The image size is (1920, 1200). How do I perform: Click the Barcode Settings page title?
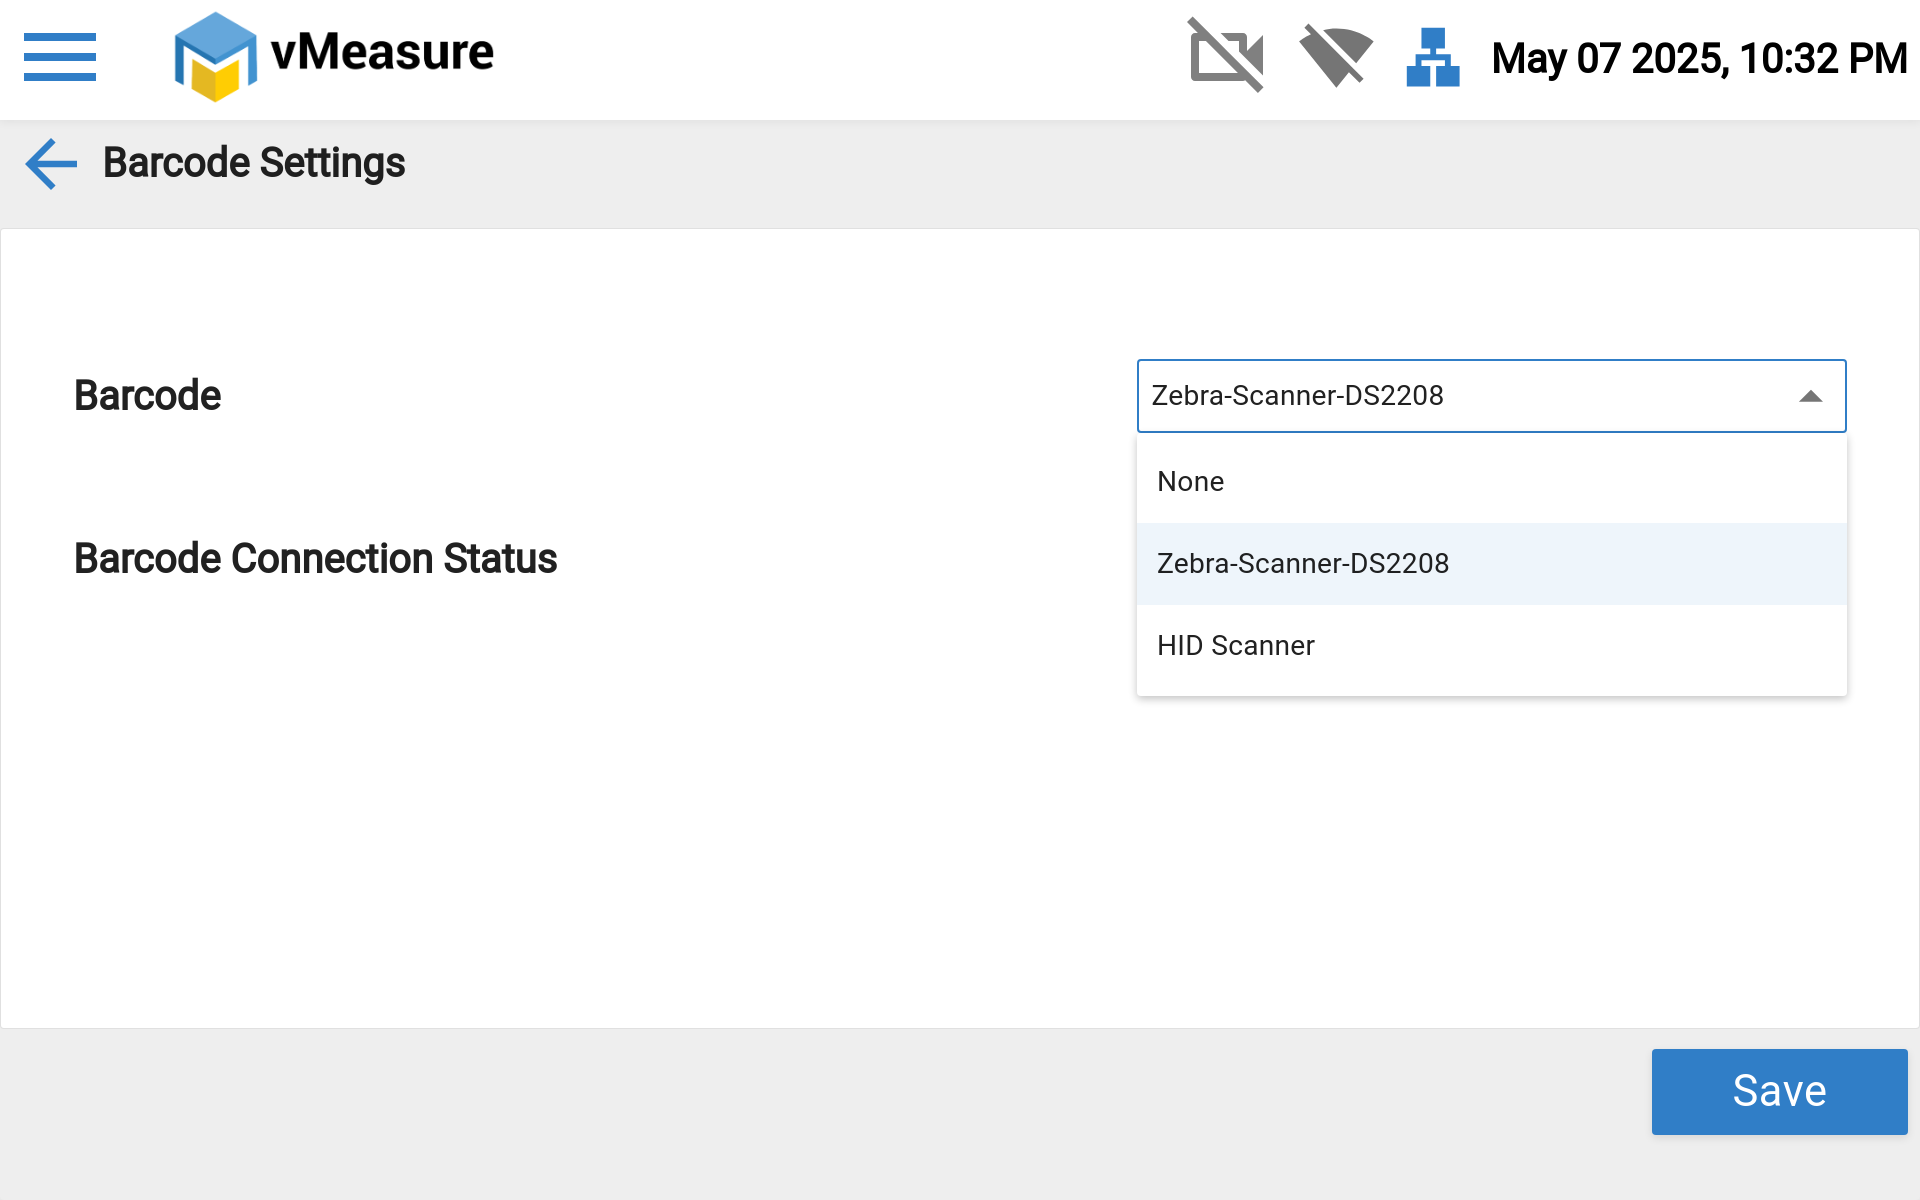(254, 163)
